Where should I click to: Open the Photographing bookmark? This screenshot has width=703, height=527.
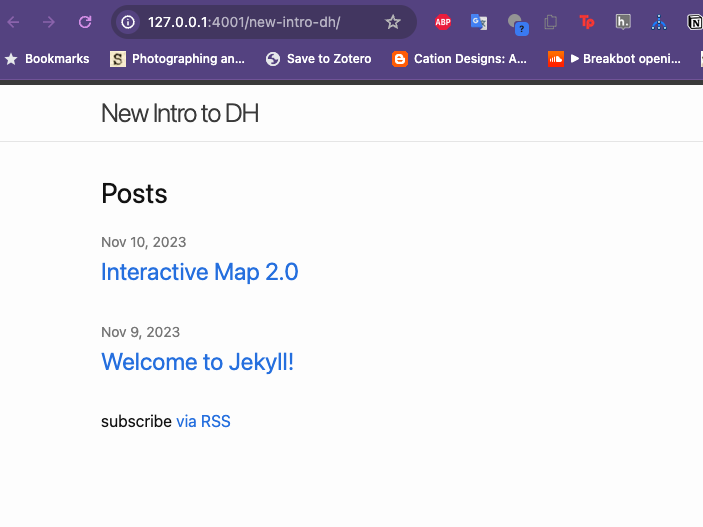point(178,59)
